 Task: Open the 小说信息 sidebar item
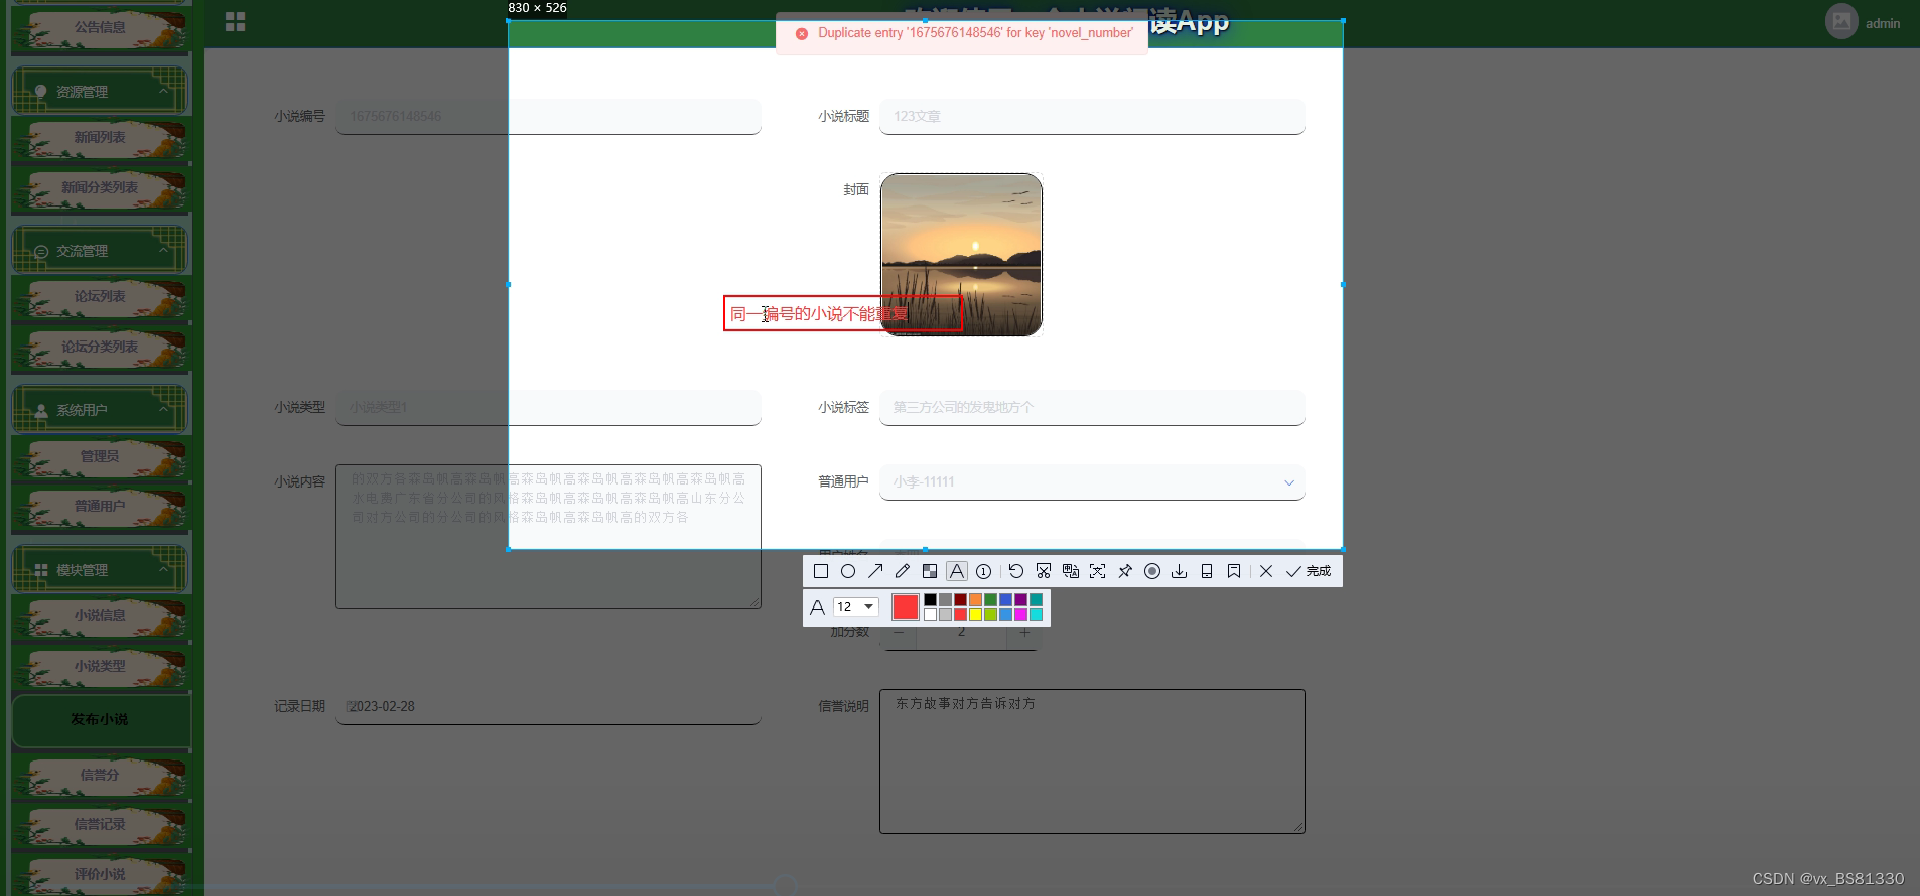click(x=100, y=616)
